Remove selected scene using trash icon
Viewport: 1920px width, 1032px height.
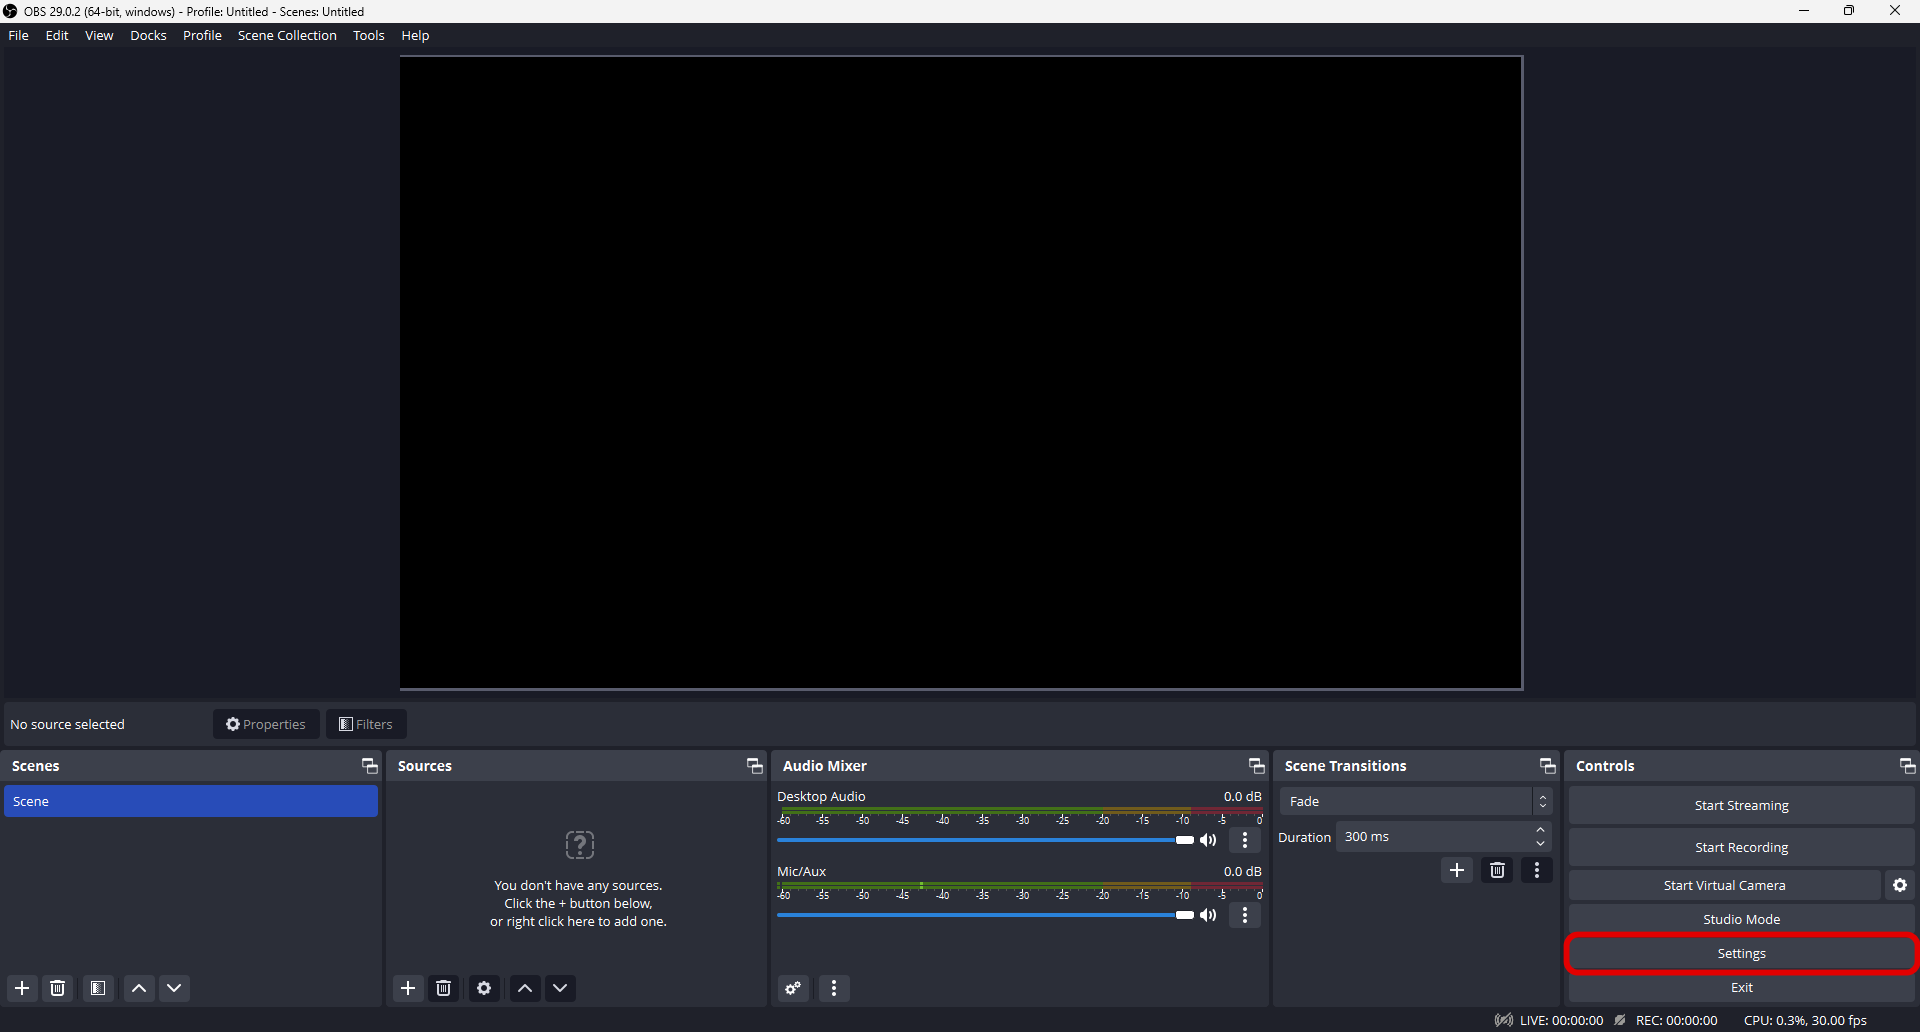point(58,988)
